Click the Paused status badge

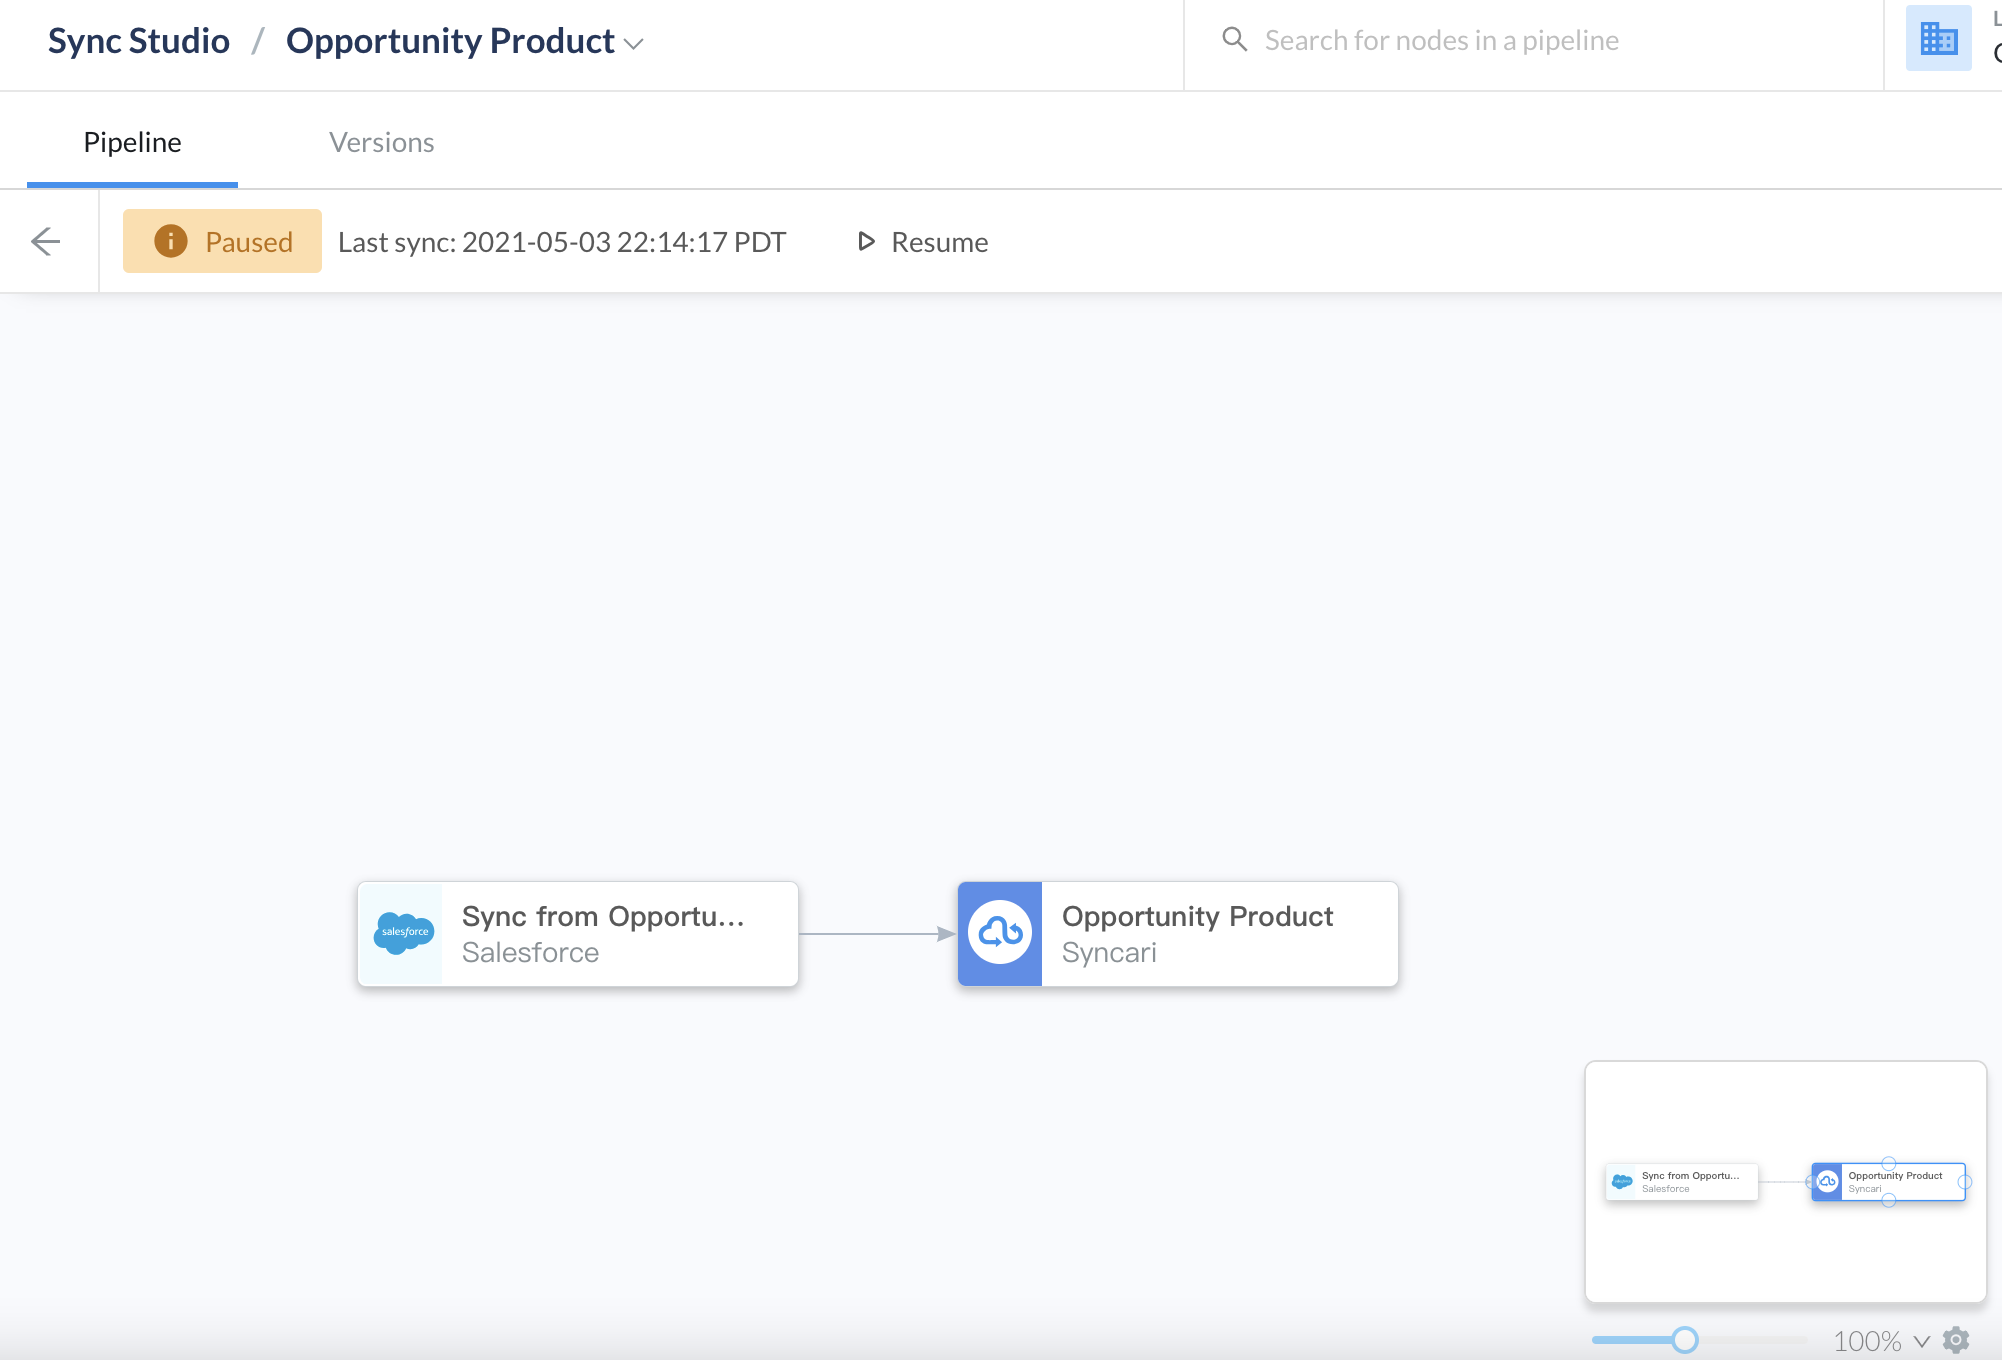(x=222, y=241)
